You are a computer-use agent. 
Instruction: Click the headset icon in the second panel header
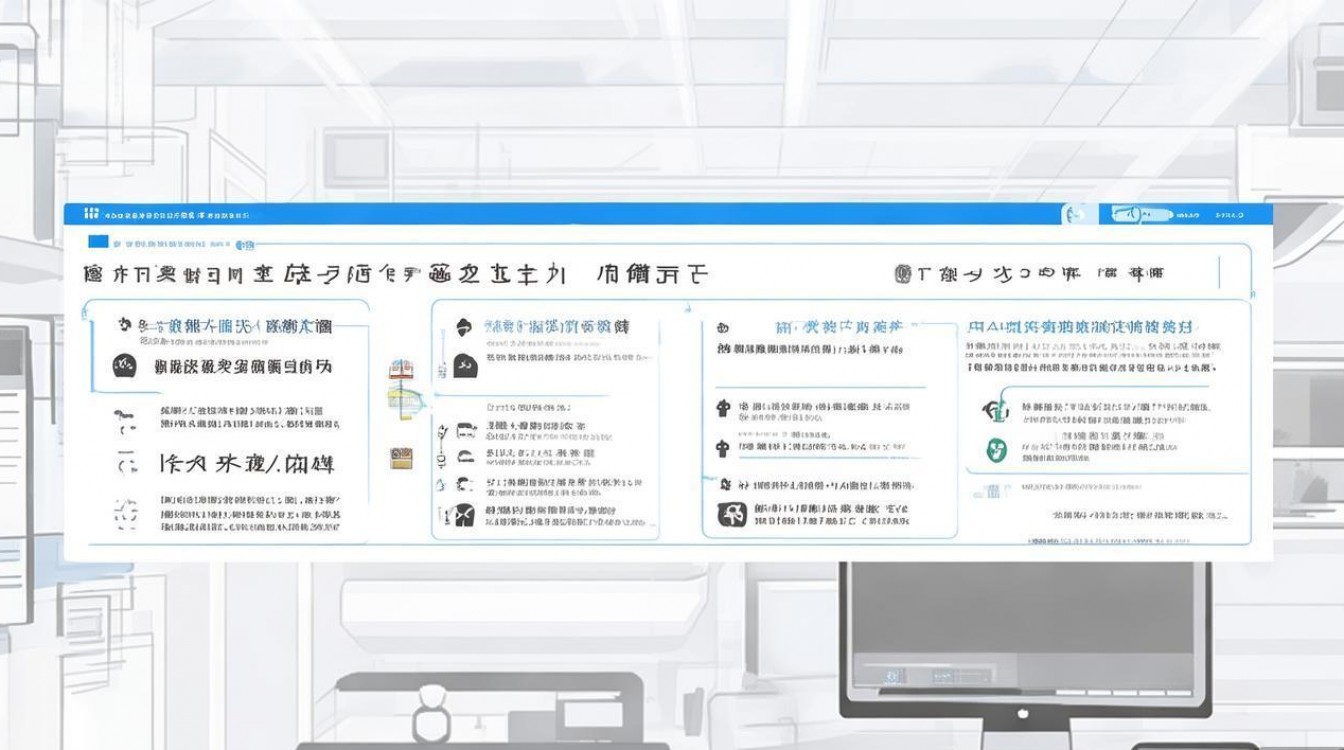click(x=463, y=325)
